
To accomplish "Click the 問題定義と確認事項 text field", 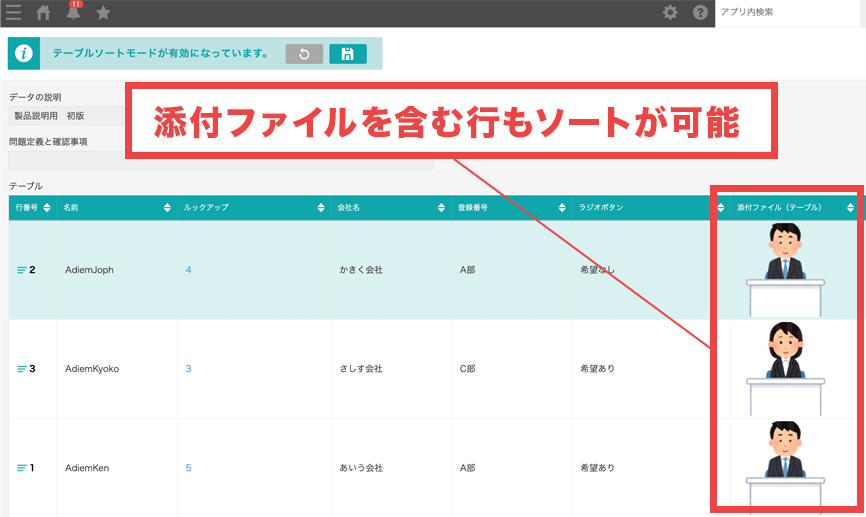I will tap(220, 160).
